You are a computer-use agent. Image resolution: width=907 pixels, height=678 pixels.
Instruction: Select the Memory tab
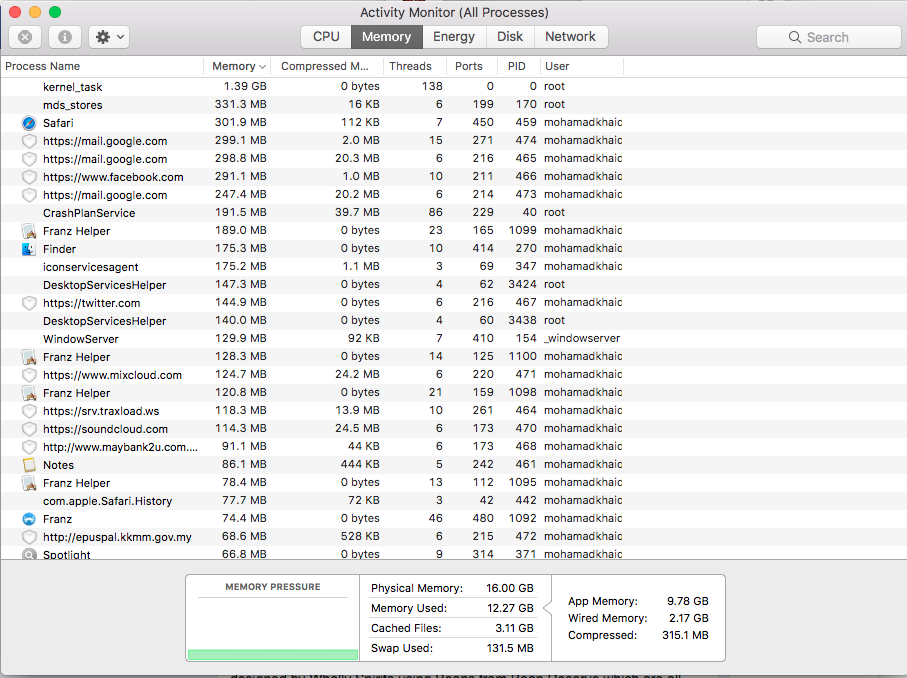click(x=386, y=36)
